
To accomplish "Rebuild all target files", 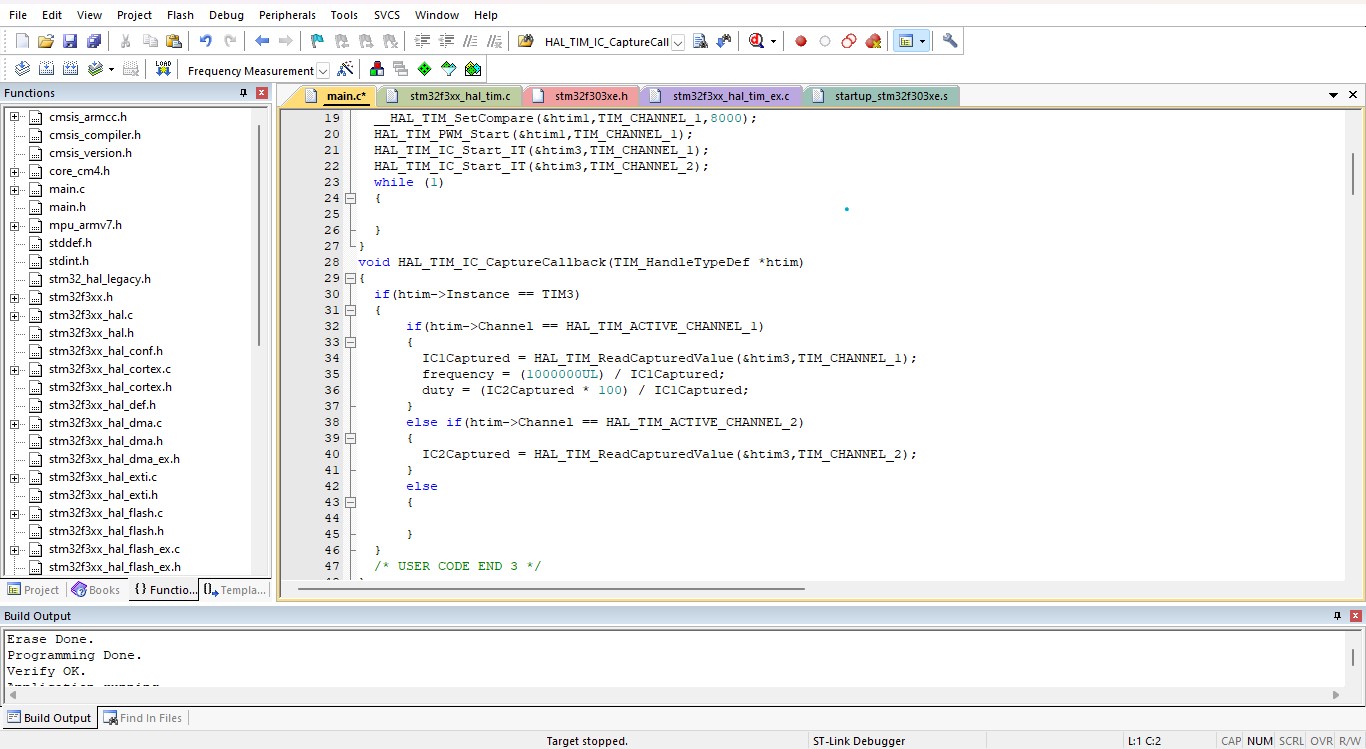I will [x=70, y=69].
